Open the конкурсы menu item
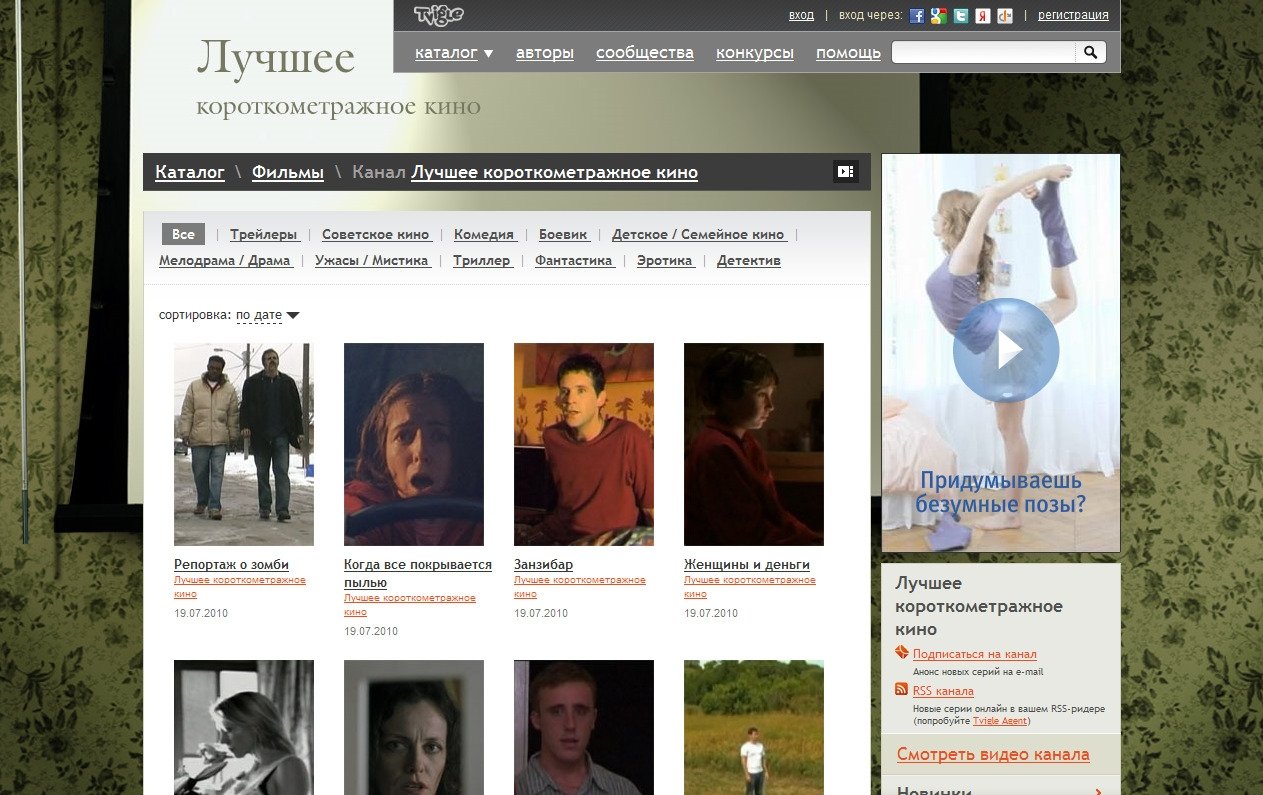This screenshot has width=1263, height=795. pyautogui.click(x=755, y=53)
